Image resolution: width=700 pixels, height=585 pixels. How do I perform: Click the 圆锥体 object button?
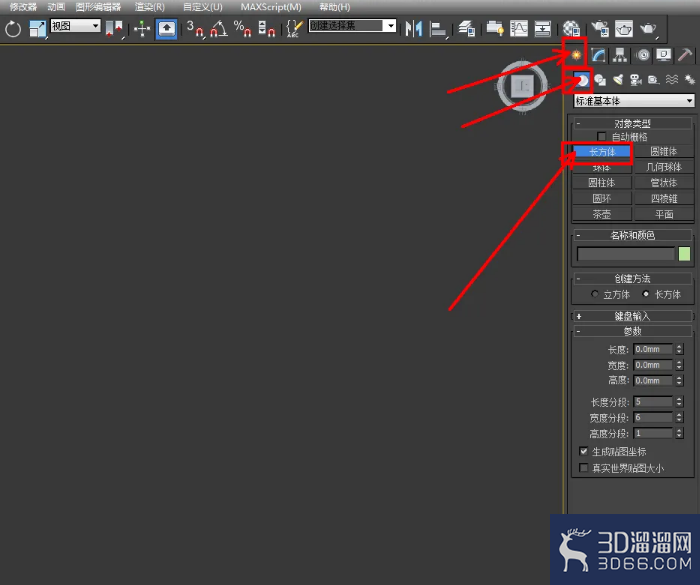pyautogui.click(x=664, y=151)
